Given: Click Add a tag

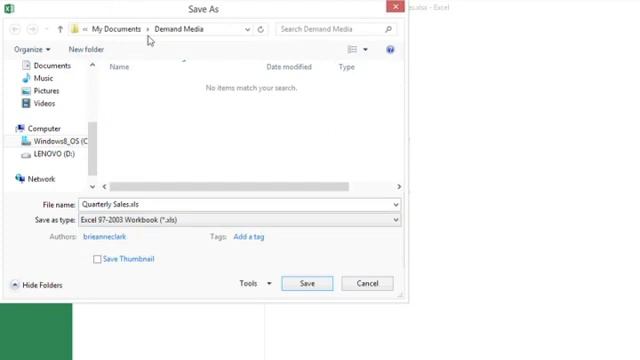Looking at the screenshot, I should pyautogui.click(x=249, y=237).
